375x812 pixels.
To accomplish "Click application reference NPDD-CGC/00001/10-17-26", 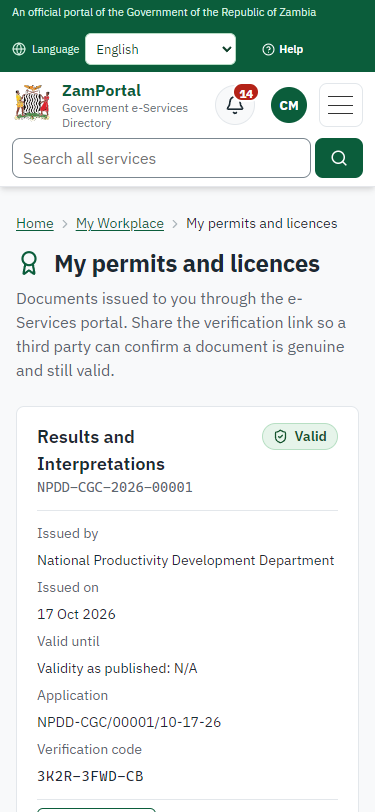I will (x=129, y=722).
